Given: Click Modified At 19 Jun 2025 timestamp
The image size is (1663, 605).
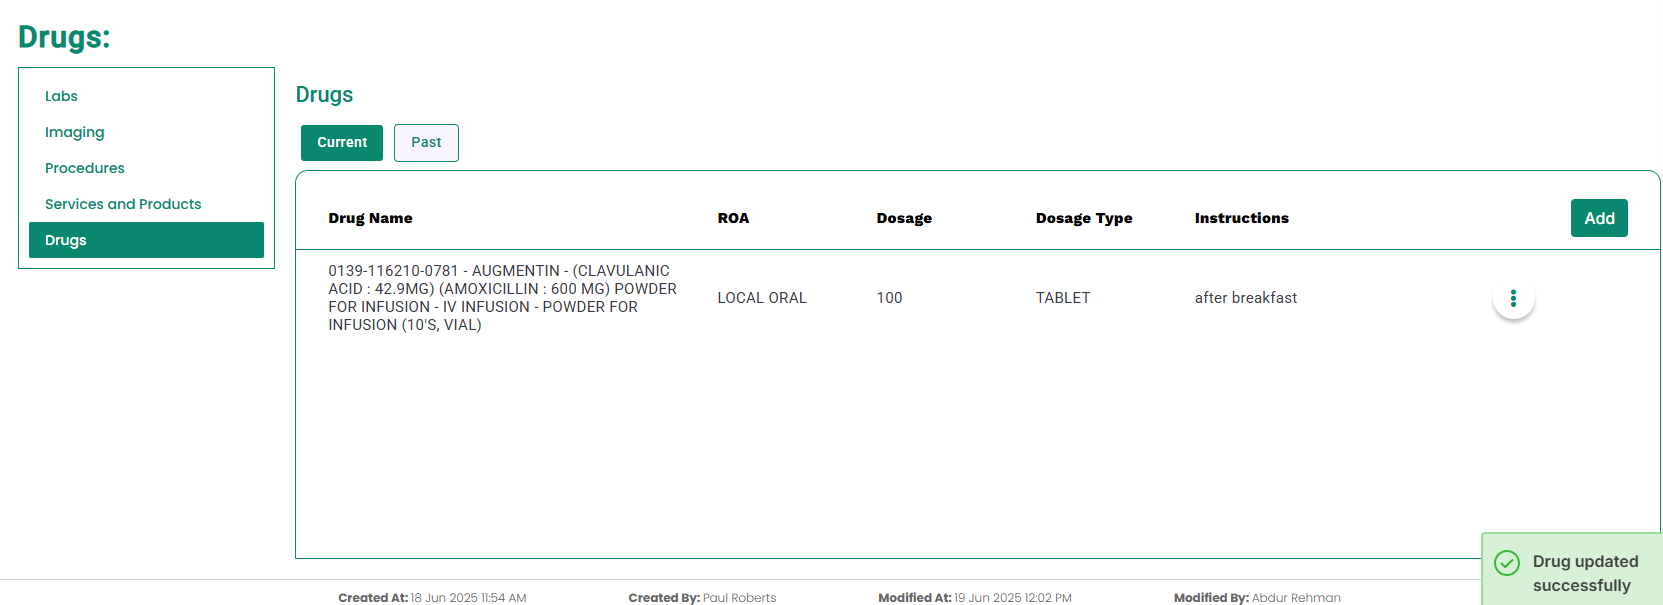Looking at the screenshot, I should (x=975, y=598).
